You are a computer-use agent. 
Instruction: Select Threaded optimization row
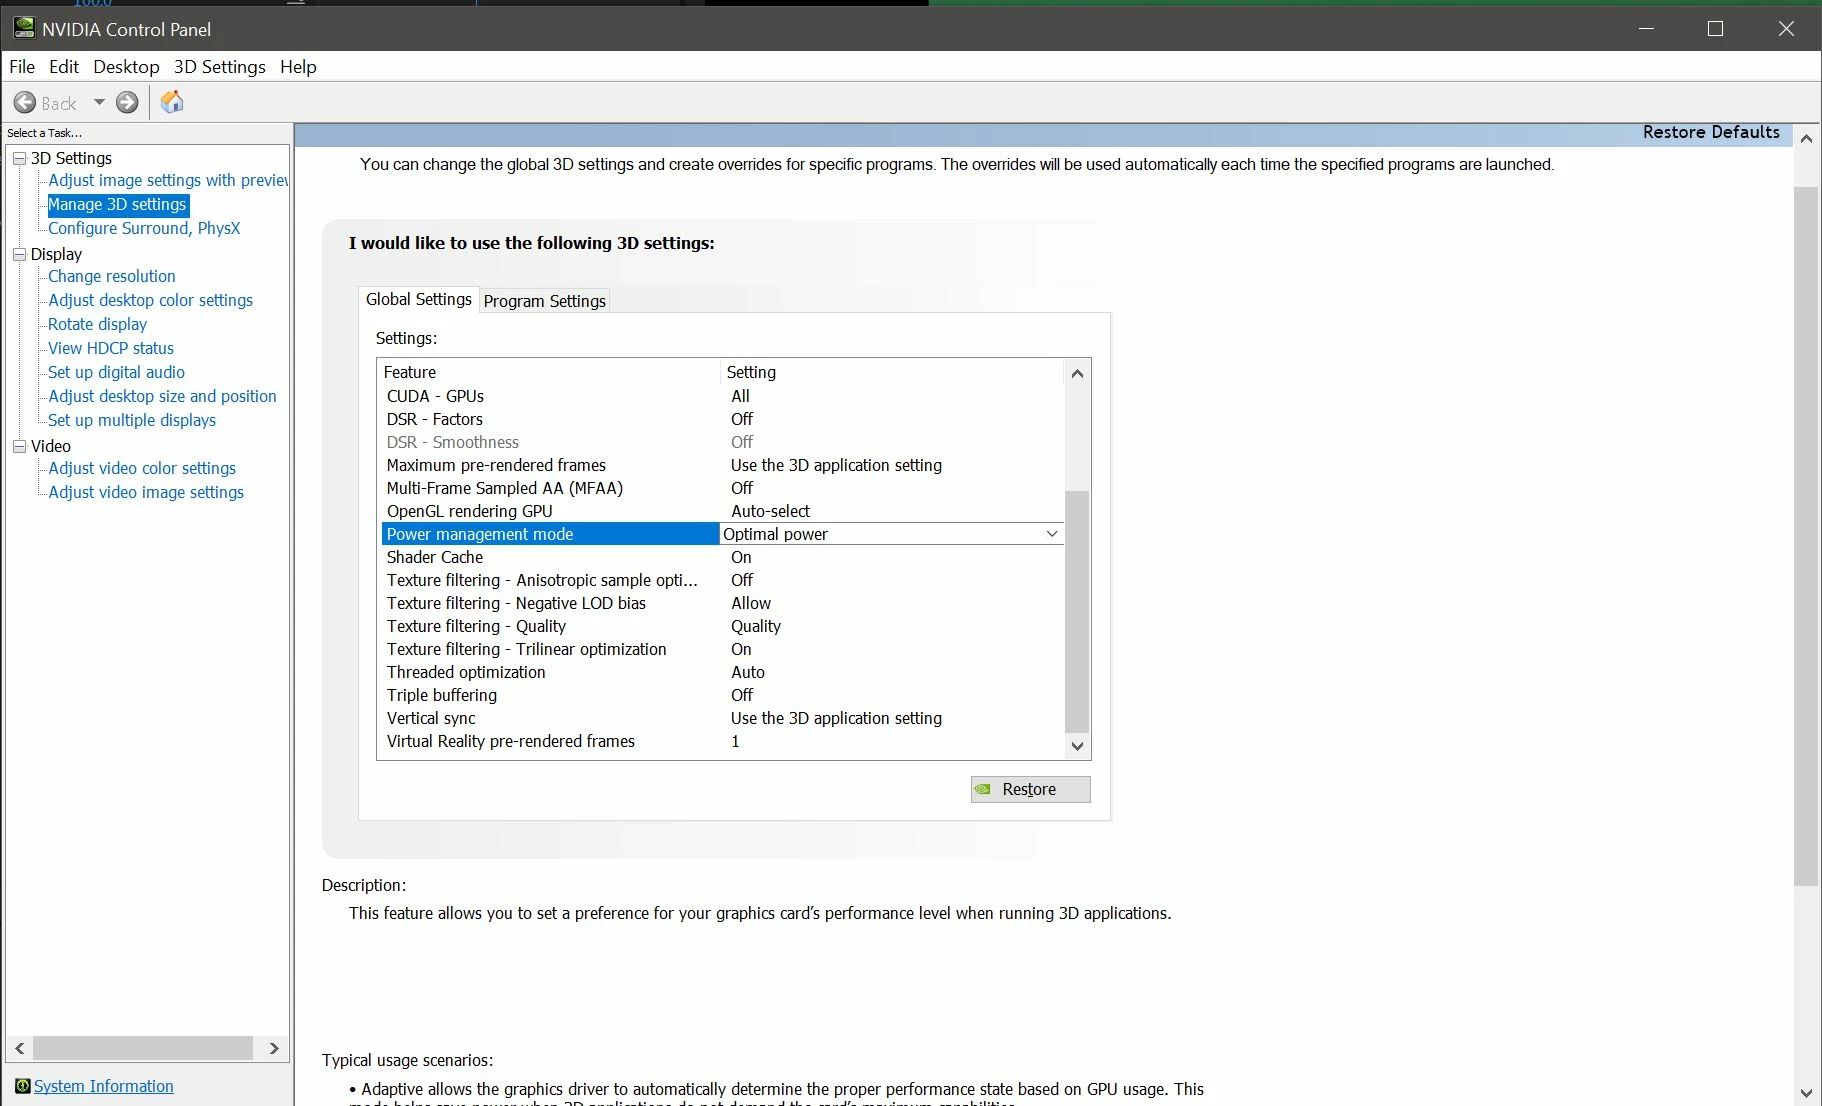[x=720, y=672]
